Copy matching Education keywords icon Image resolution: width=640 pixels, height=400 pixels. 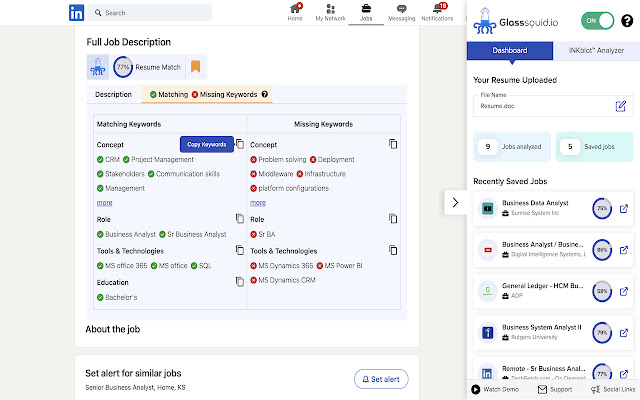[x=240, y=281]
